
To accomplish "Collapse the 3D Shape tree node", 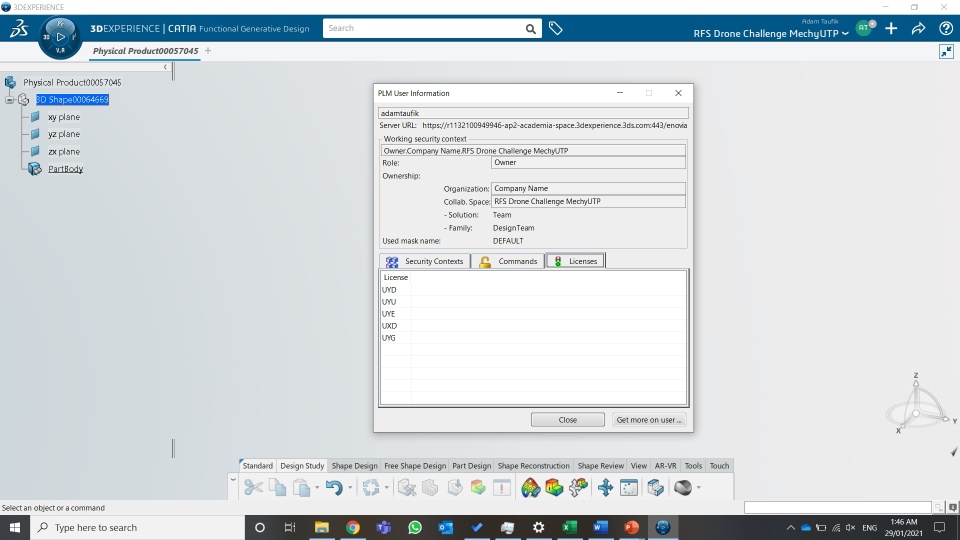I will 9,100.
